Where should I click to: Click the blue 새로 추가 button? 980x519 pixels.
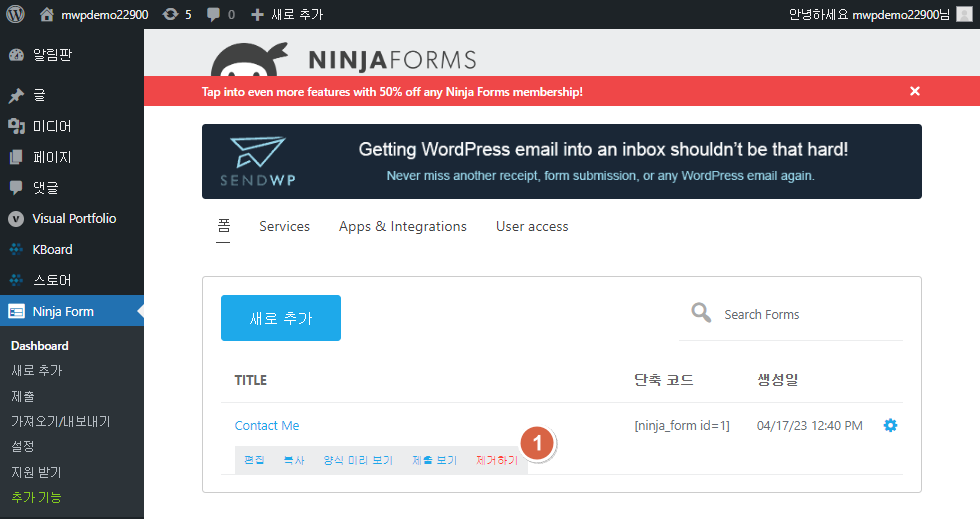281,318
